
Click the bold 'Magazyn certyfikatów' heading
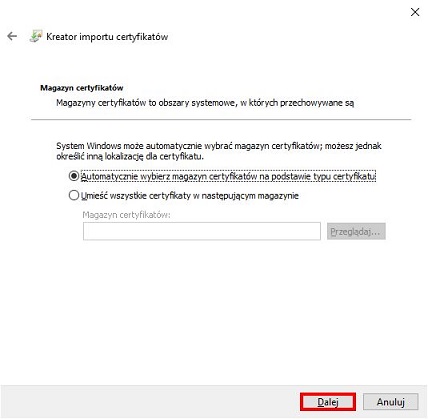click(x=82, y=88)
